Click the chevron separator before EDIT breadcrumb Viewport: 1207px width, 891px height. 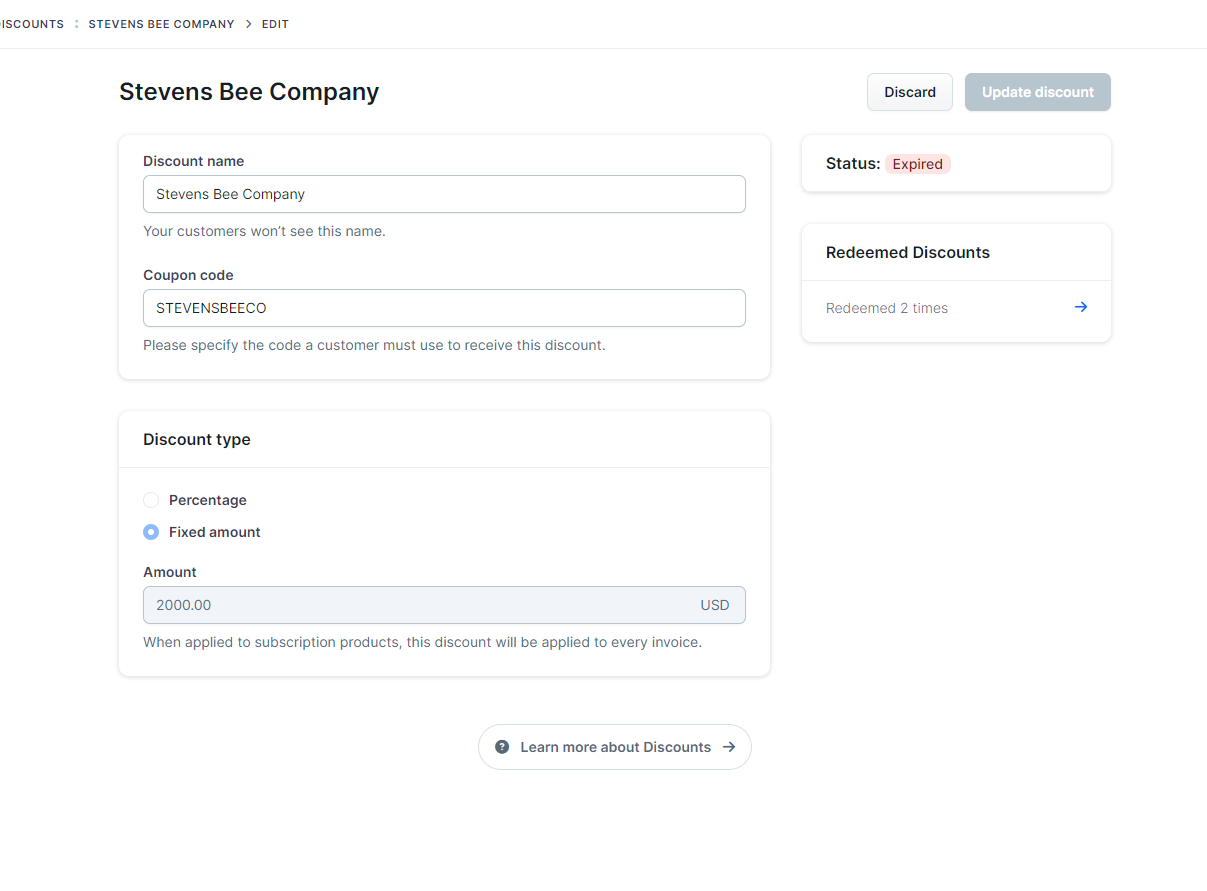(x=248, y=24)
